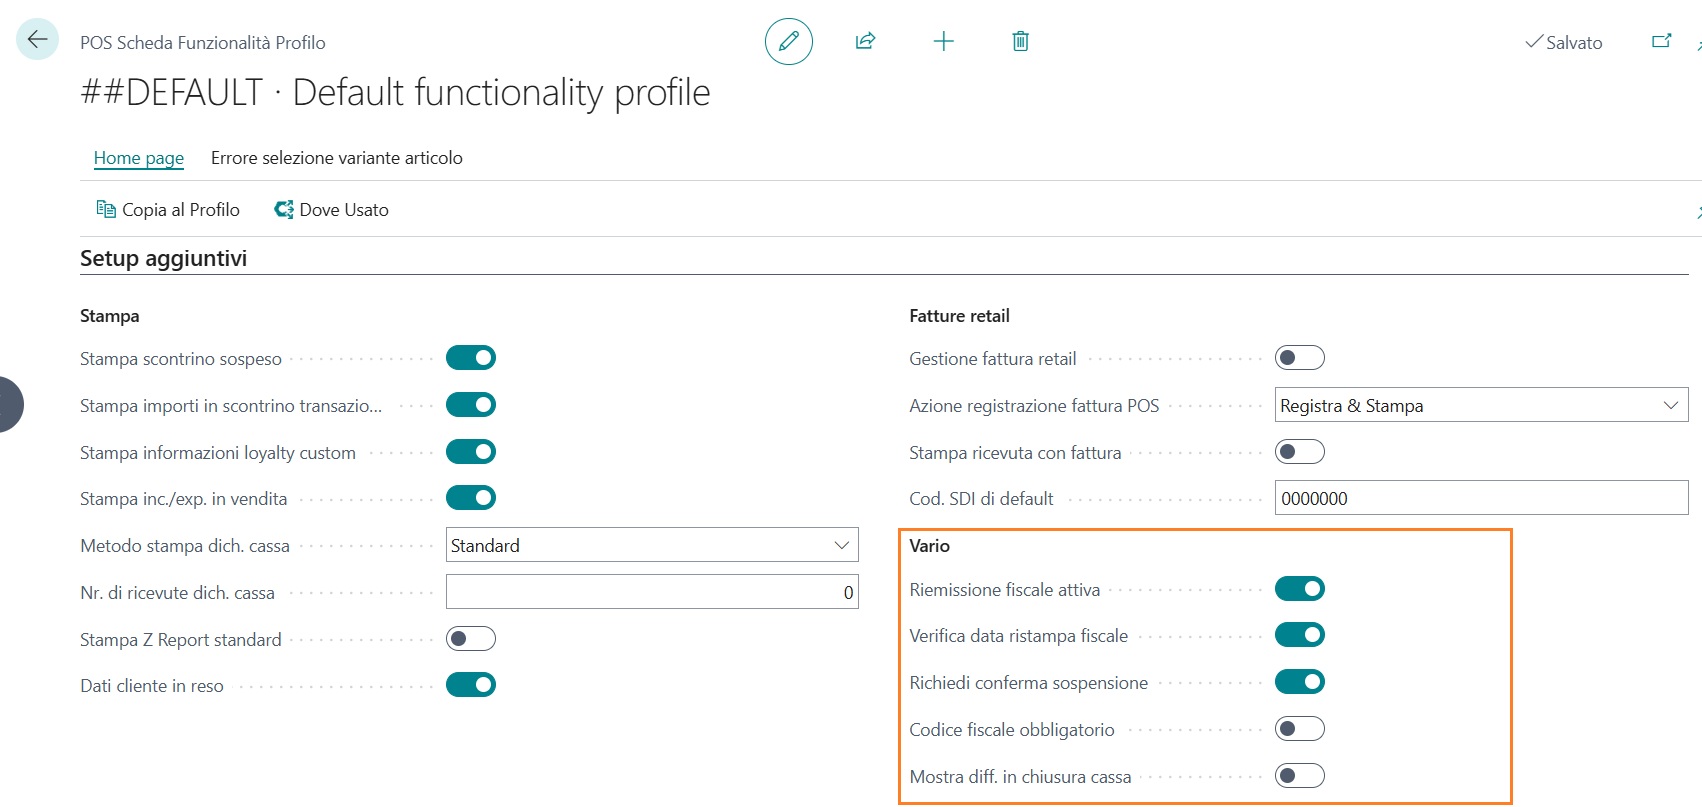The width and height of the screenshot is (1702, 807).
Task: Click the trash delete icon
Action: (1020, 41)
